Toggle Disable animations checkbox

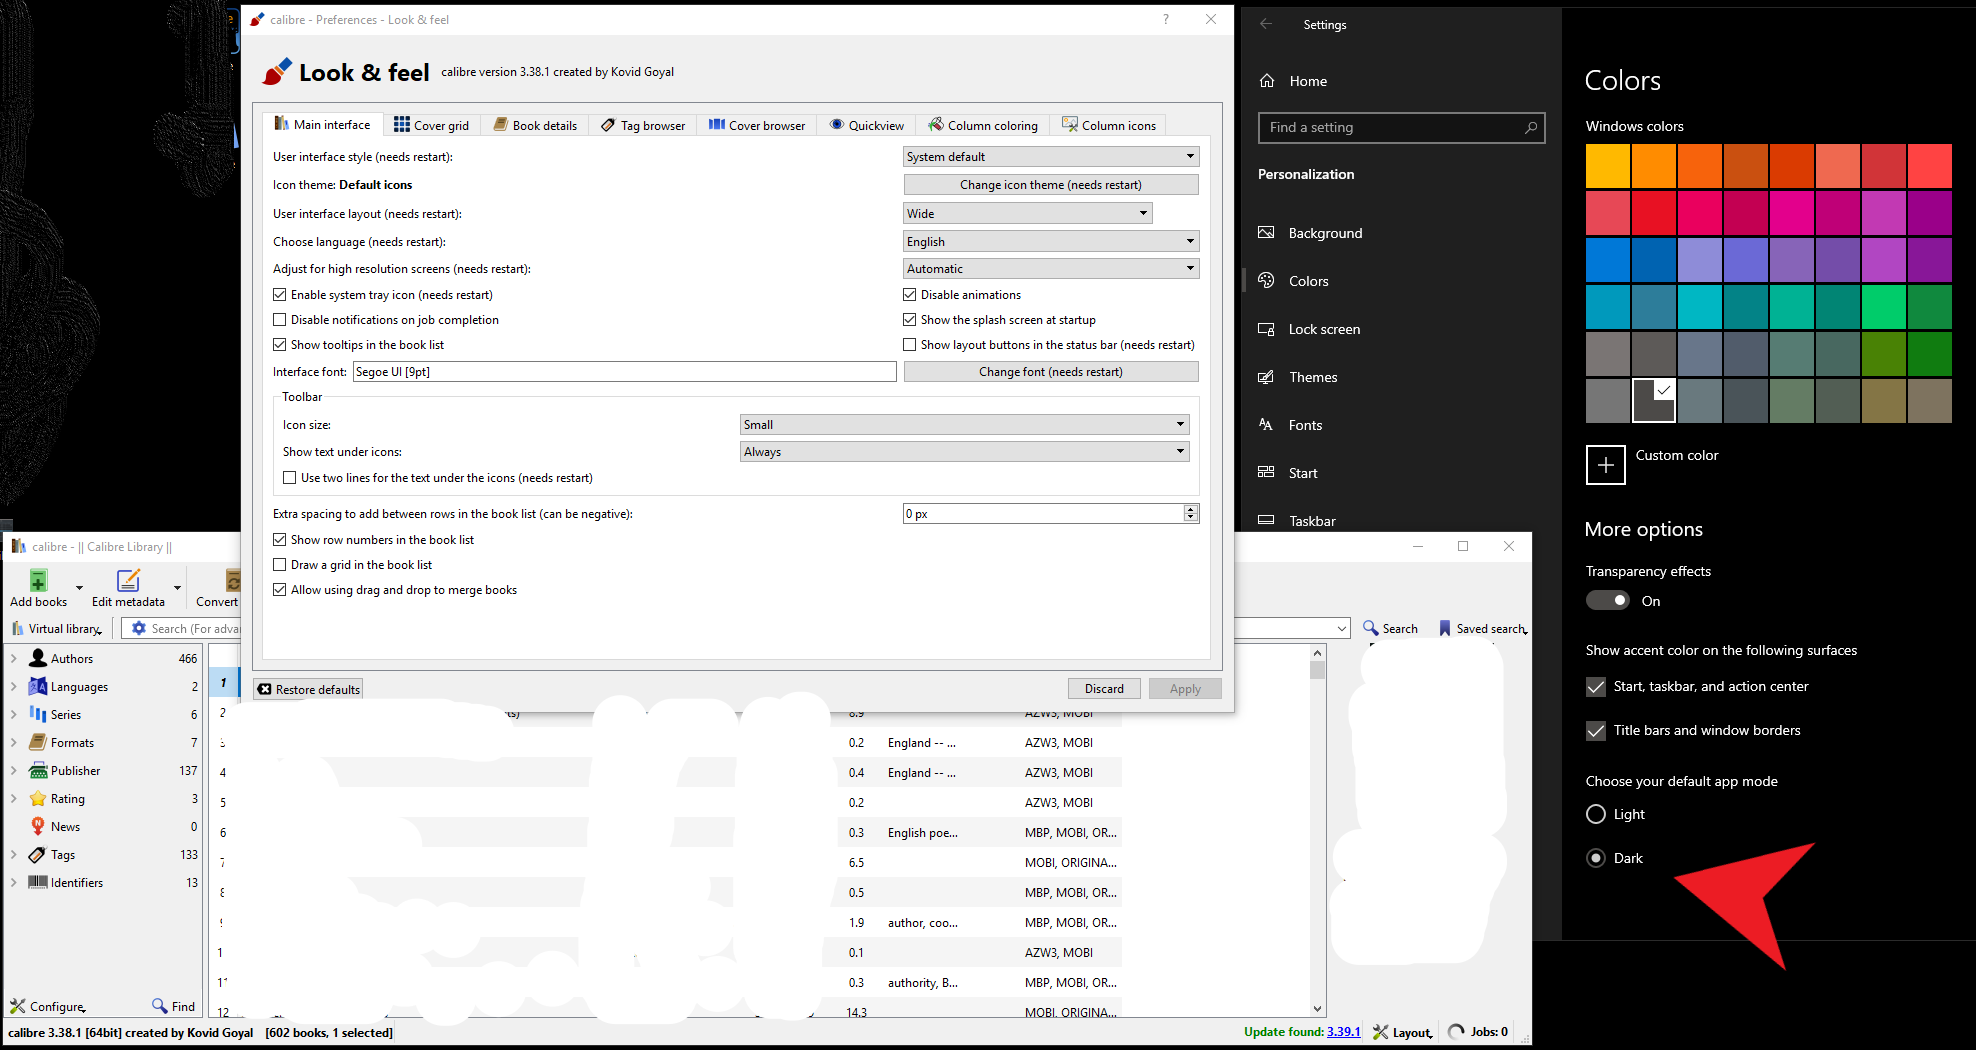pyautogui.click(x=910, y=295)
